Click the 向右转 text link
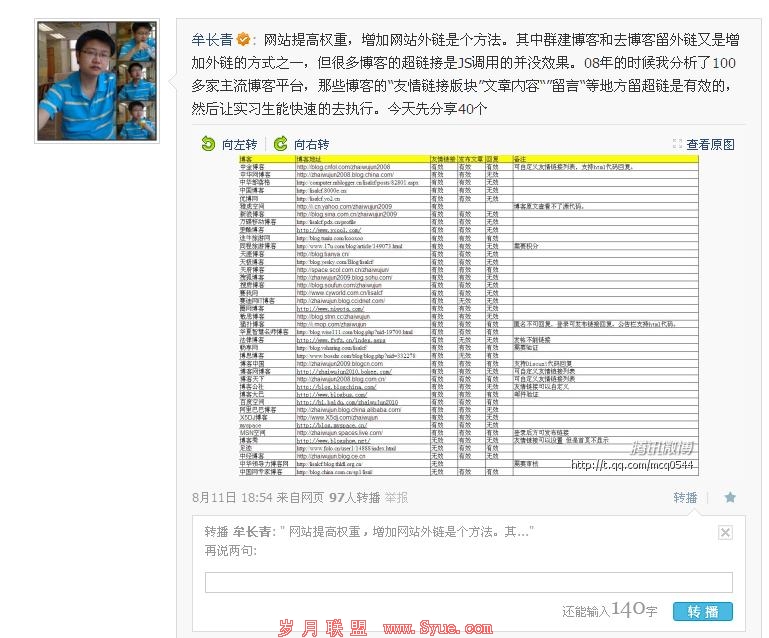 (311, 145)
